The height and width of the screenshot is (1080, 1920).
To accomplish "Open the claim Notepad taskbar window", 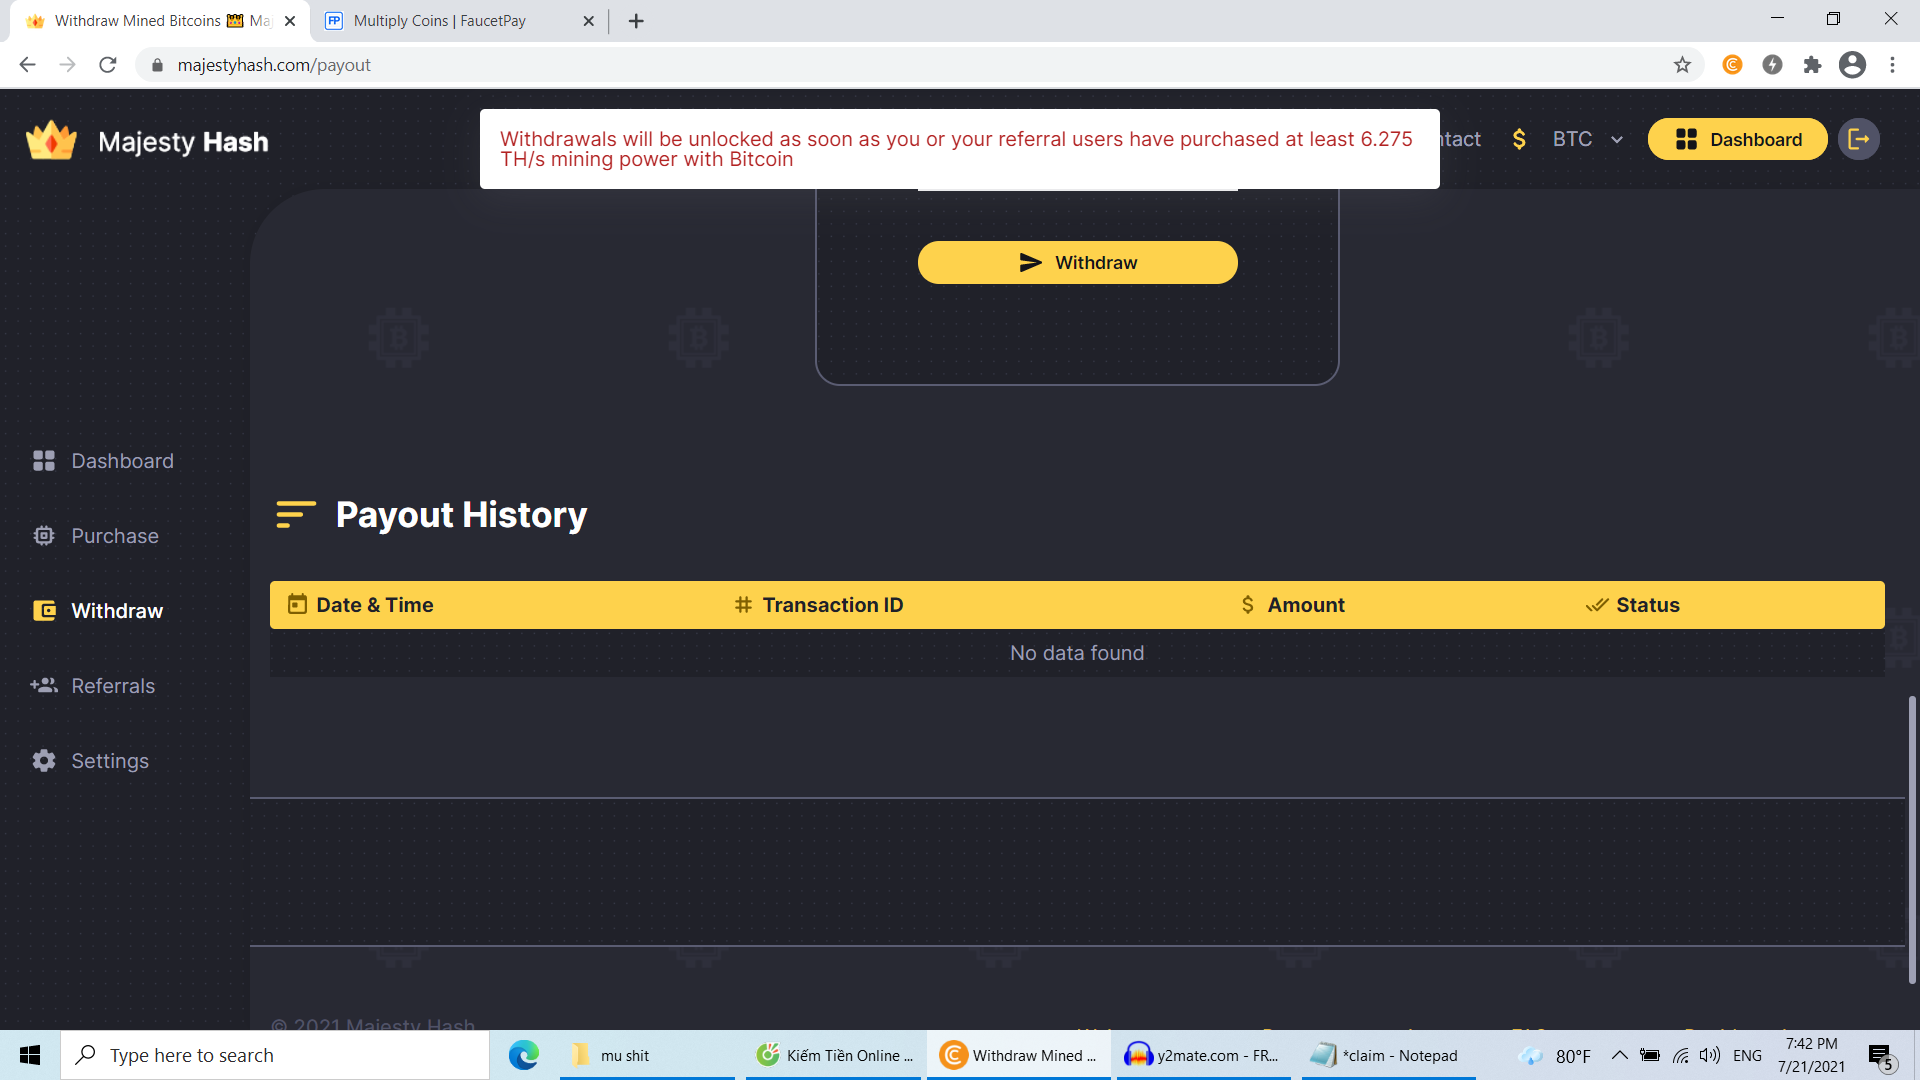I will pos(1388,1055).
